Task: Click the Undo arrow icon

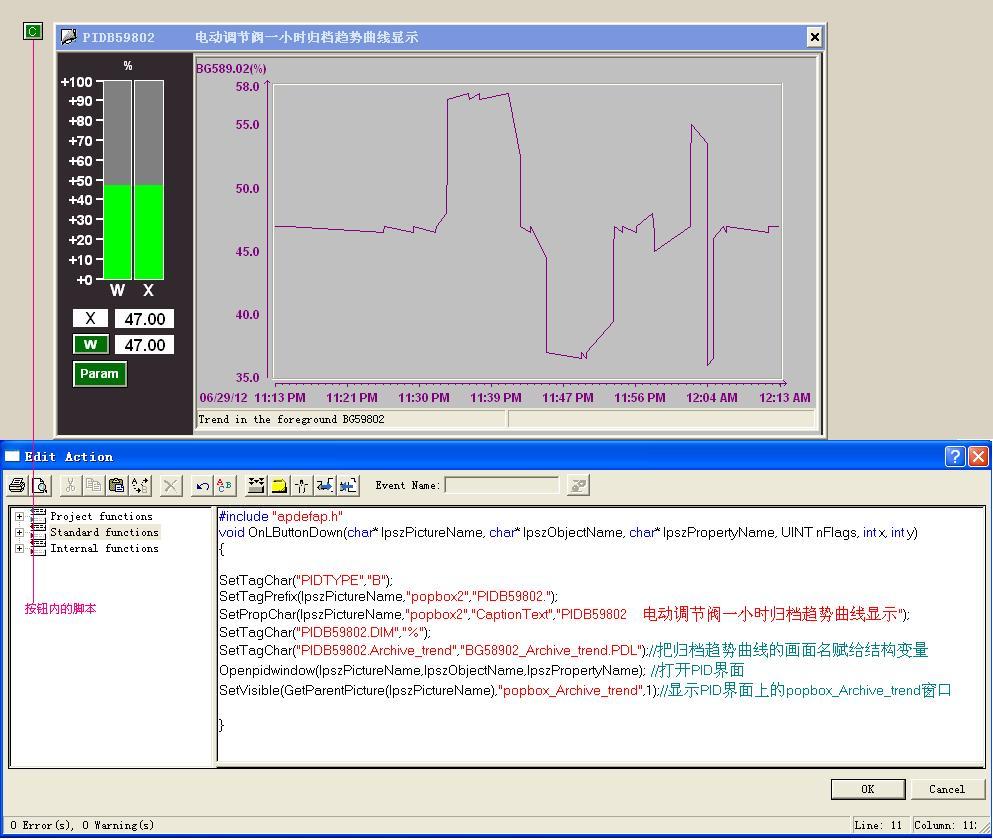Action: tap(202, 486)
